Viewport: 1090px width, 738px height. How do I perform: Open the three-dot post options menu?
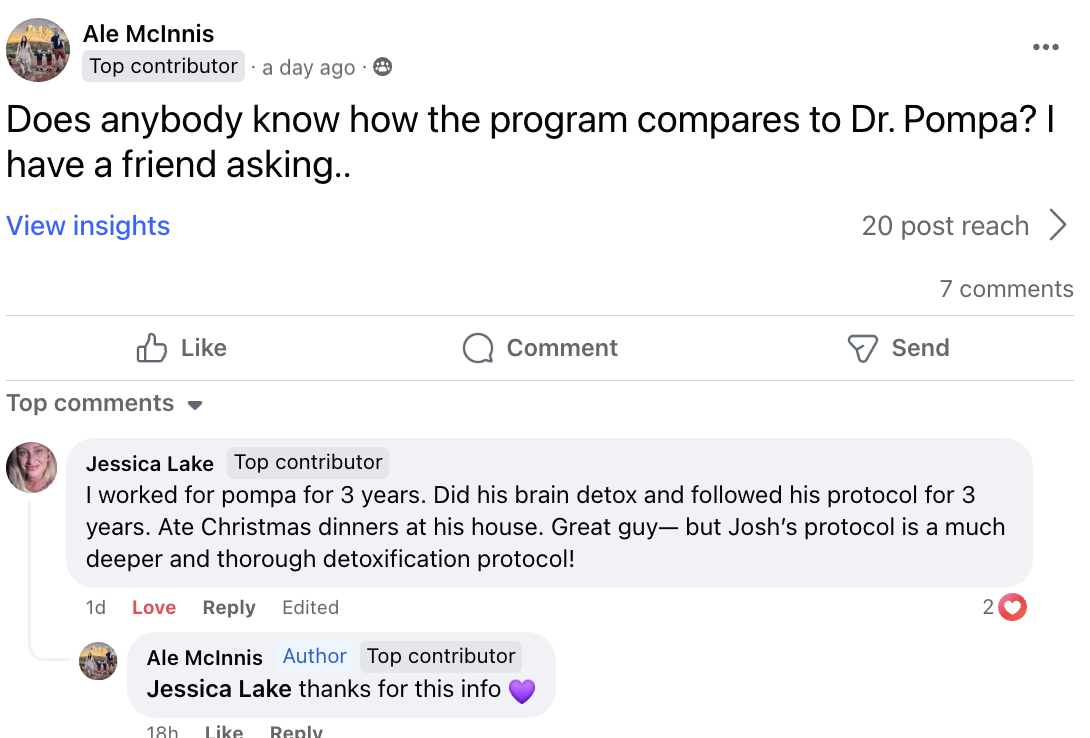tap(1046, 47)
